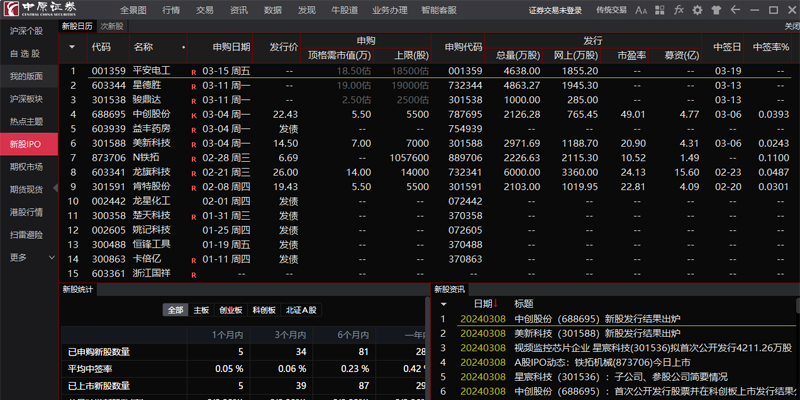
Task: Open 港股行情 in the sidebar
Action: pyautogui.click(x=29, y=212)
